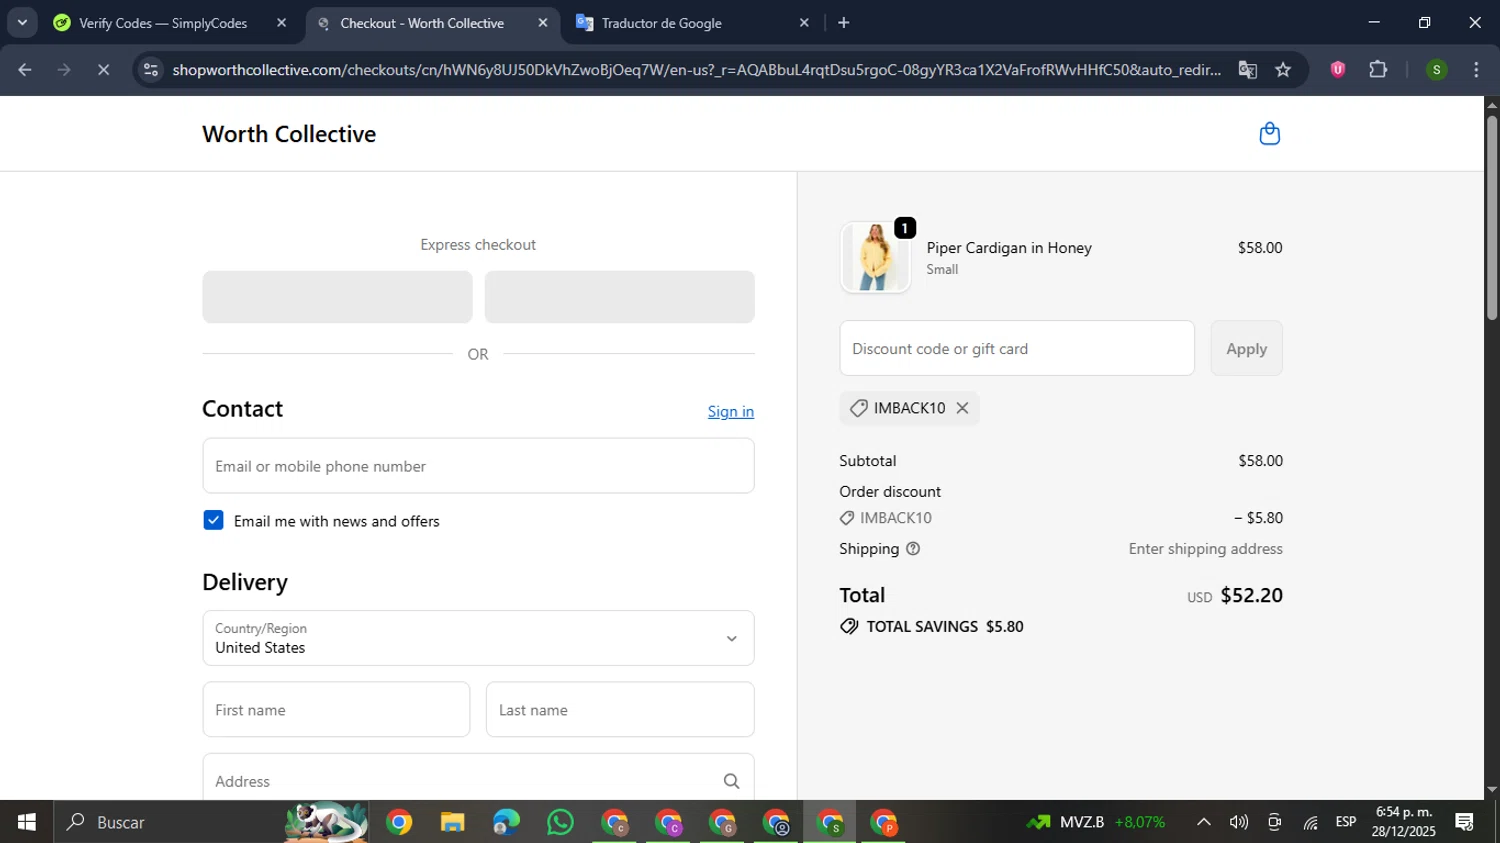This screenshot has height=843, width=1500.
Task: Open the MVZ.B stock widget in taskbar
Action: (1096, 822)
